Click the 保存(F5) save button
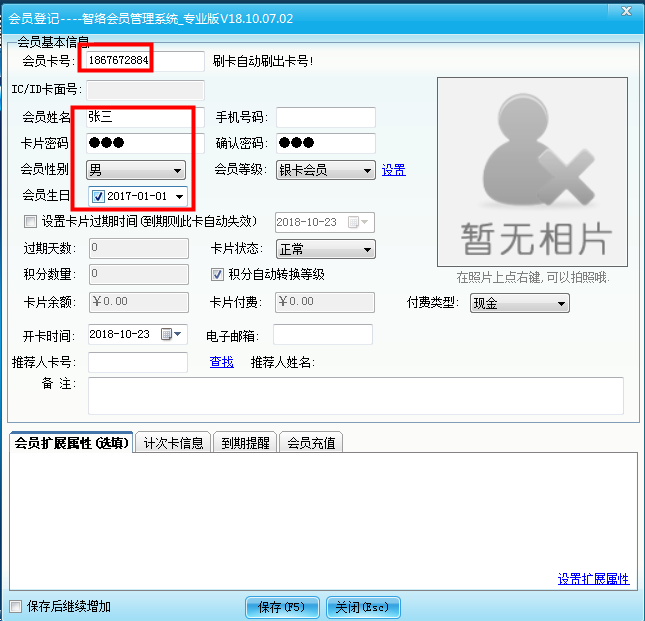The width and height of the screenshot is (645, 621). [x=282, y=606]
